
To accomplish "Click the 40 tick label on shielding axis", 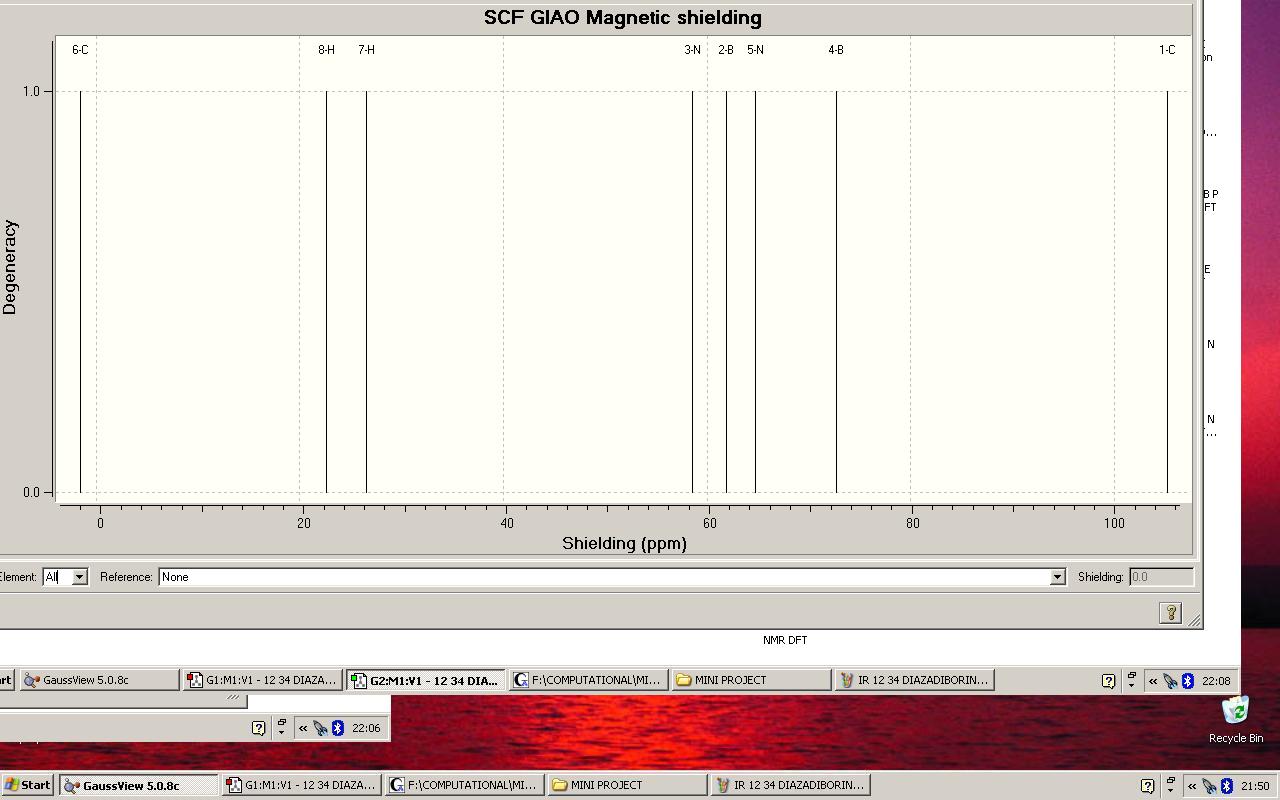I will click(x=507, y=523).
